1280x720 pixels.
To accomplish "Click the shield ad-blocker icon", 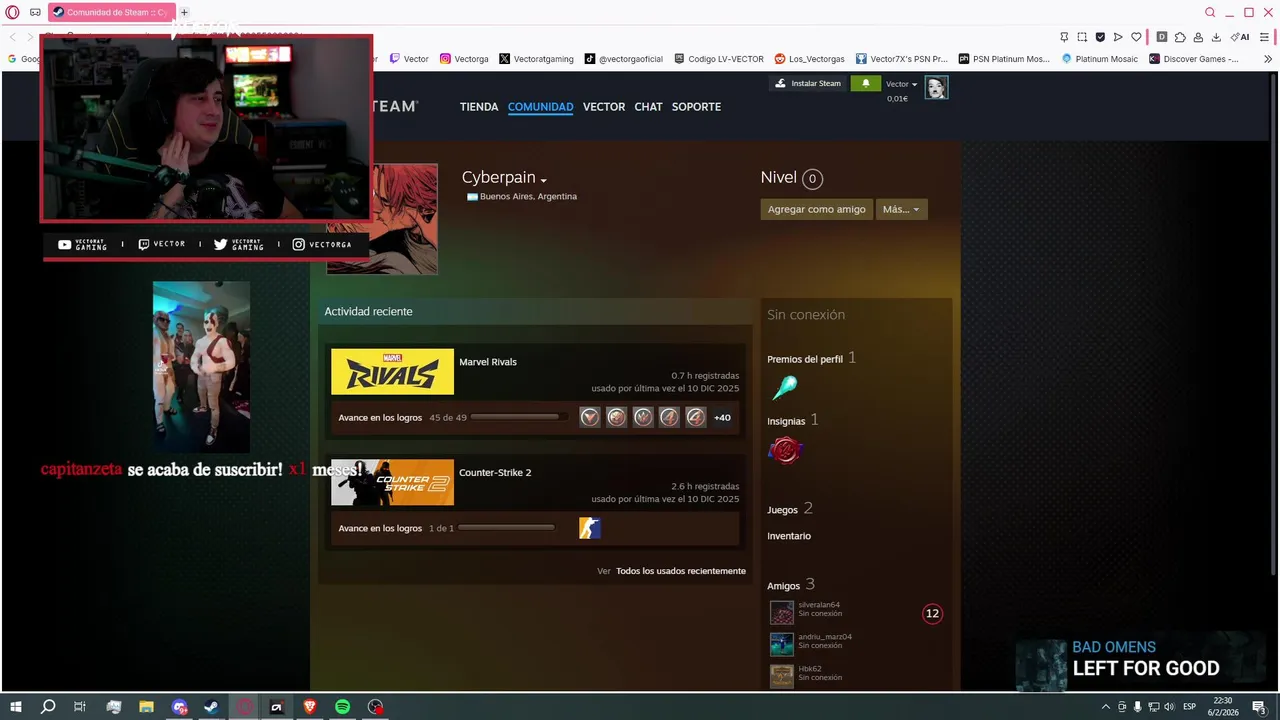I will [x=1100, y=37].
